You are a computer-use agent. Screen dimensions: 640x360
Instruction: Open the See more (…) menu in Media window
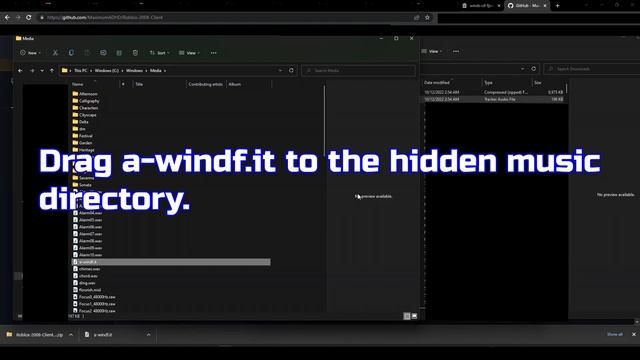click(213, 53)
